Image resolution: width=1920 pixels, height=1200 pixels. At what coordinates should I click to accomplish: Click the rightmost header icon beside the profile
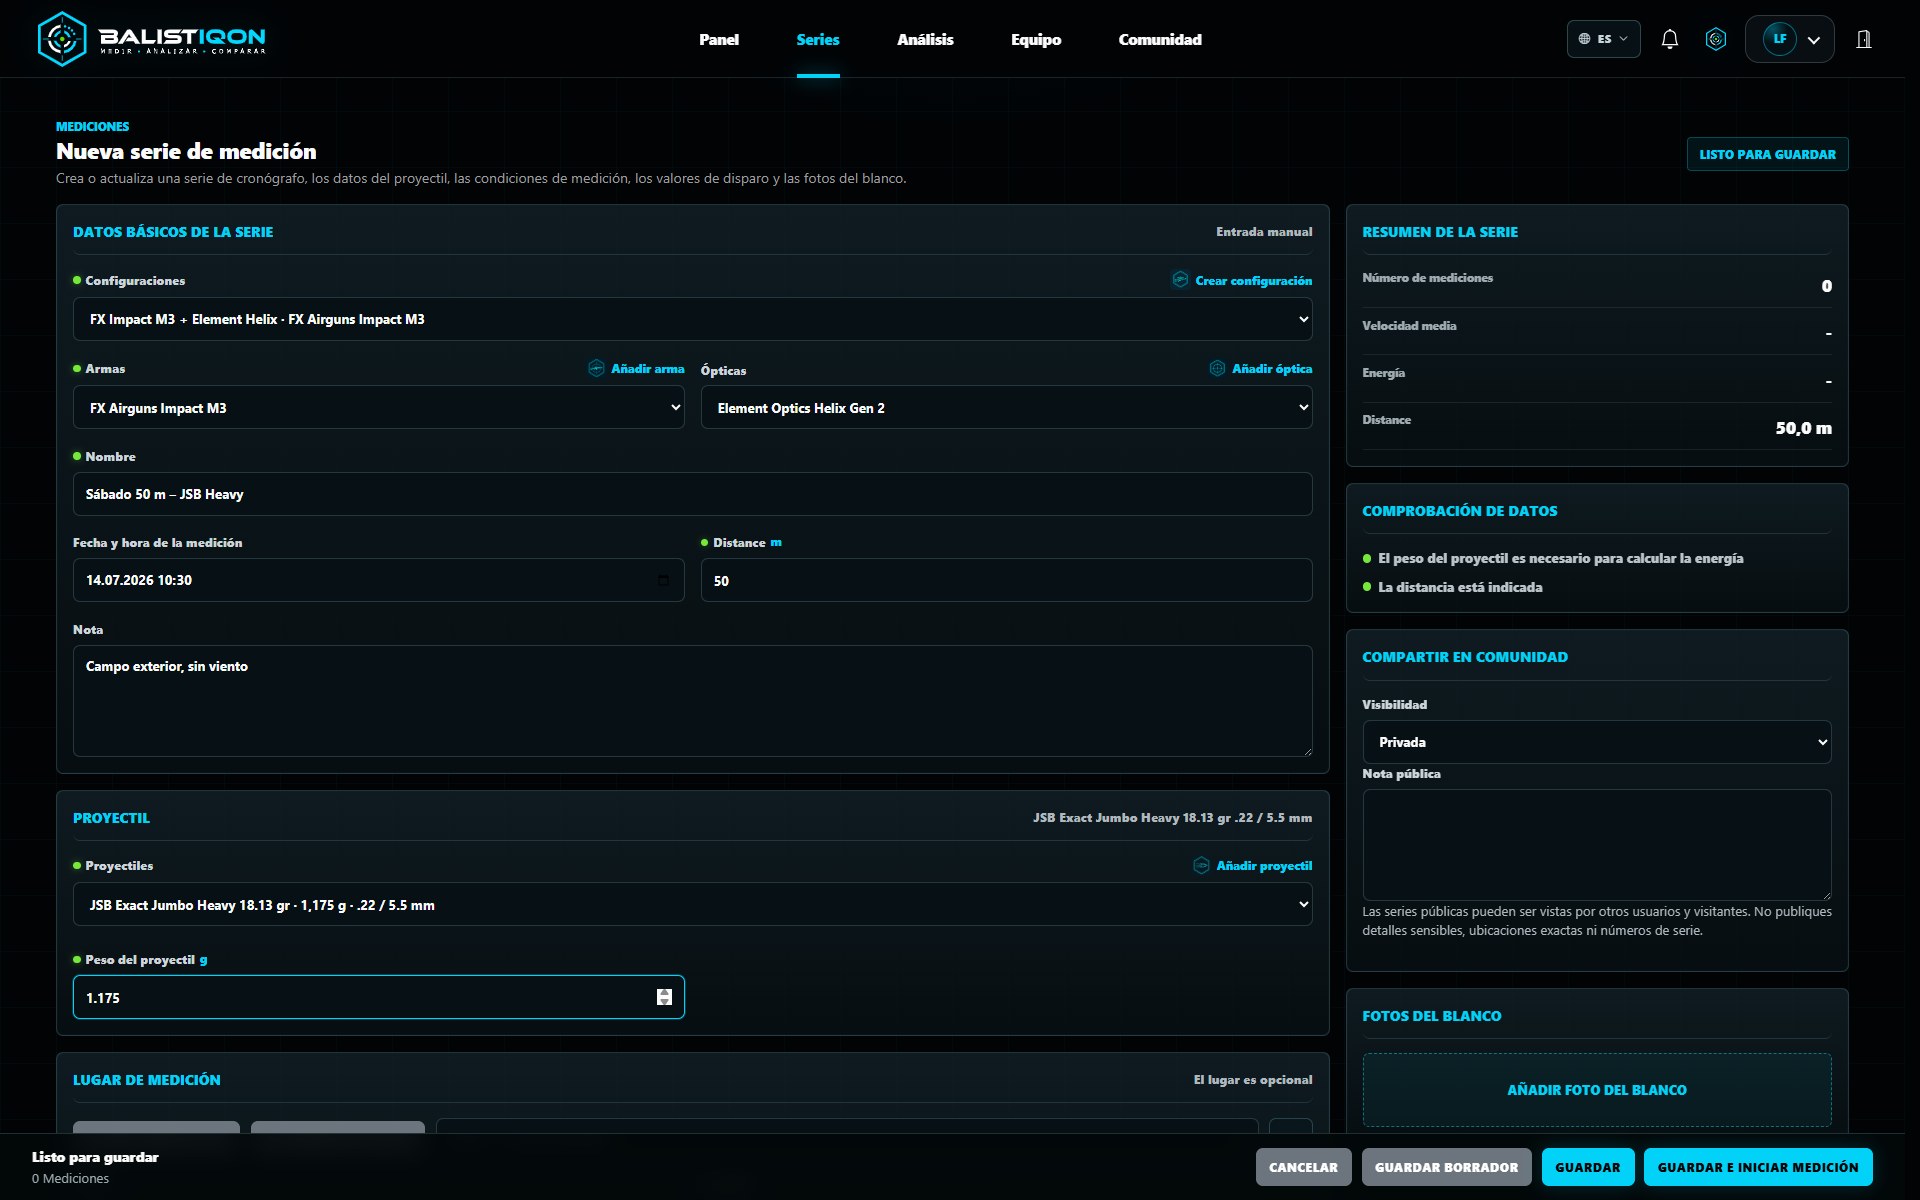coord(1864,39)
